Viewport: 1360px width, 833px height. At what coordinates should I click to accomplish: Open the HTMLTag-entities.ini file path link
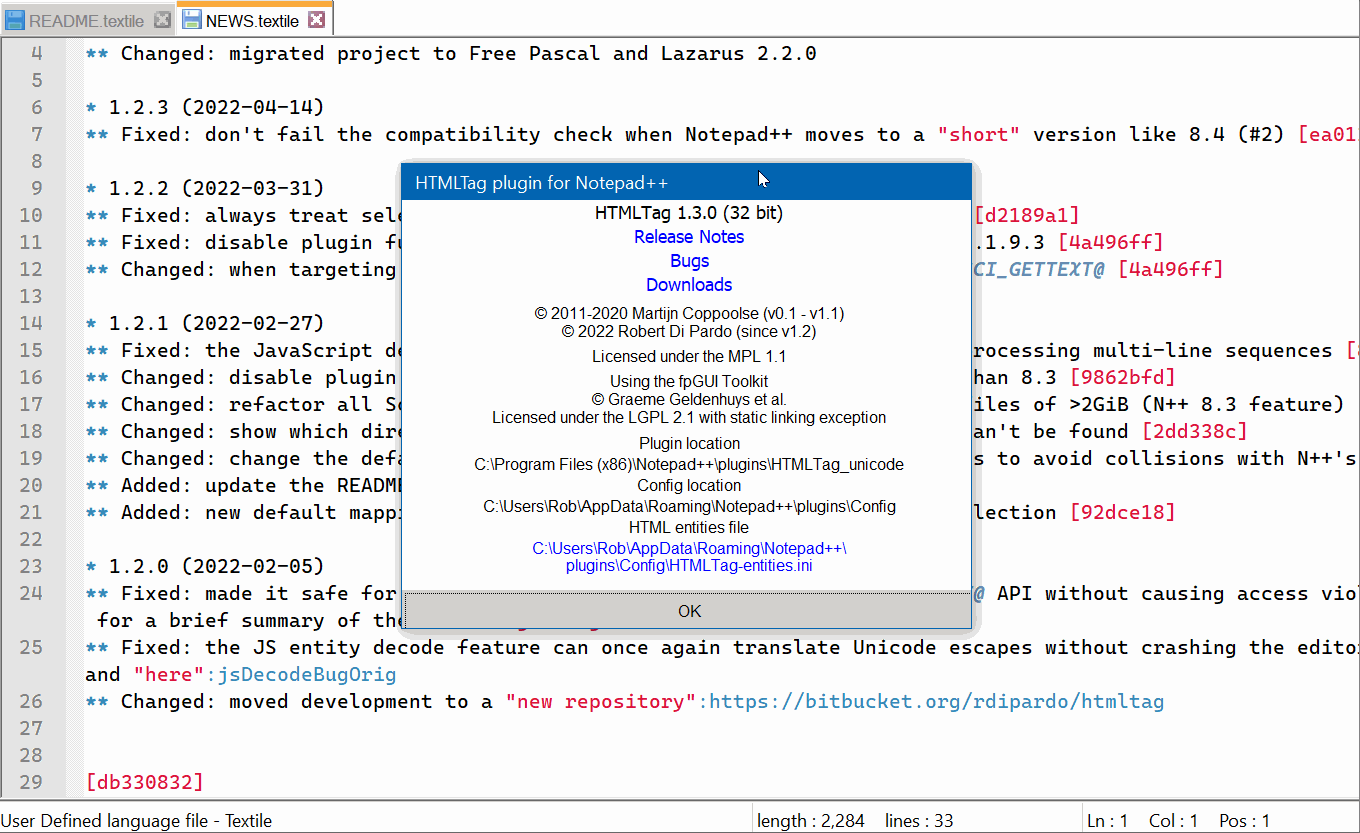click(x=689, y=557)
